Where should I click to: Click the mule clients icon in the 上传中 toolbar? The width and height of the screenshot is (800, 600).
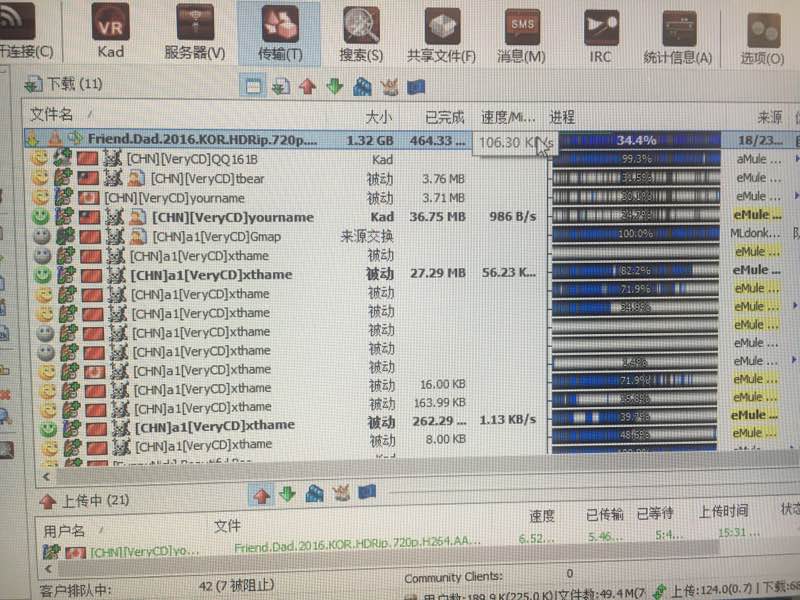point(341,492)
